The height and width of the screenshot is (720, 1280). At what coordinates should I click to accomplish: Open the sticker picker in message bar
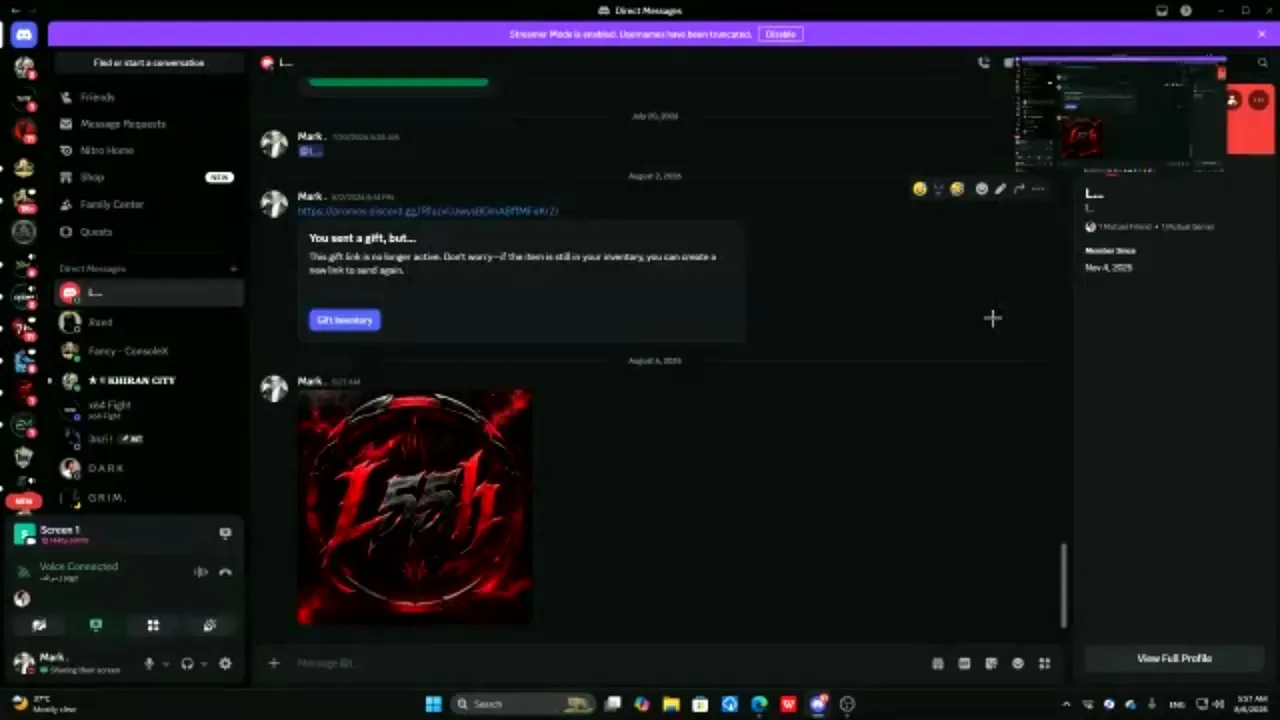(991, 663)
